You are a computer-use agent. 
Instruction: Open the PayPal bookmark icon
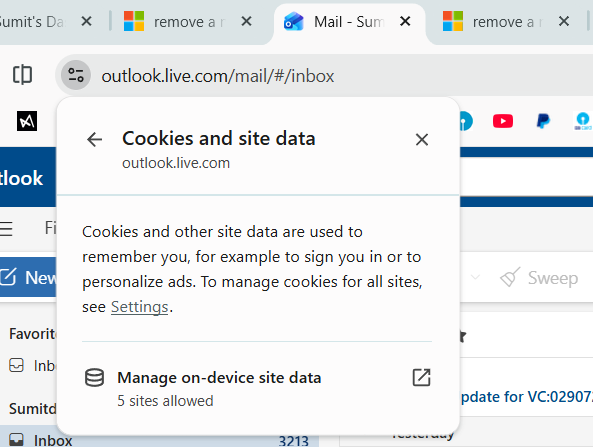[543, 121]
